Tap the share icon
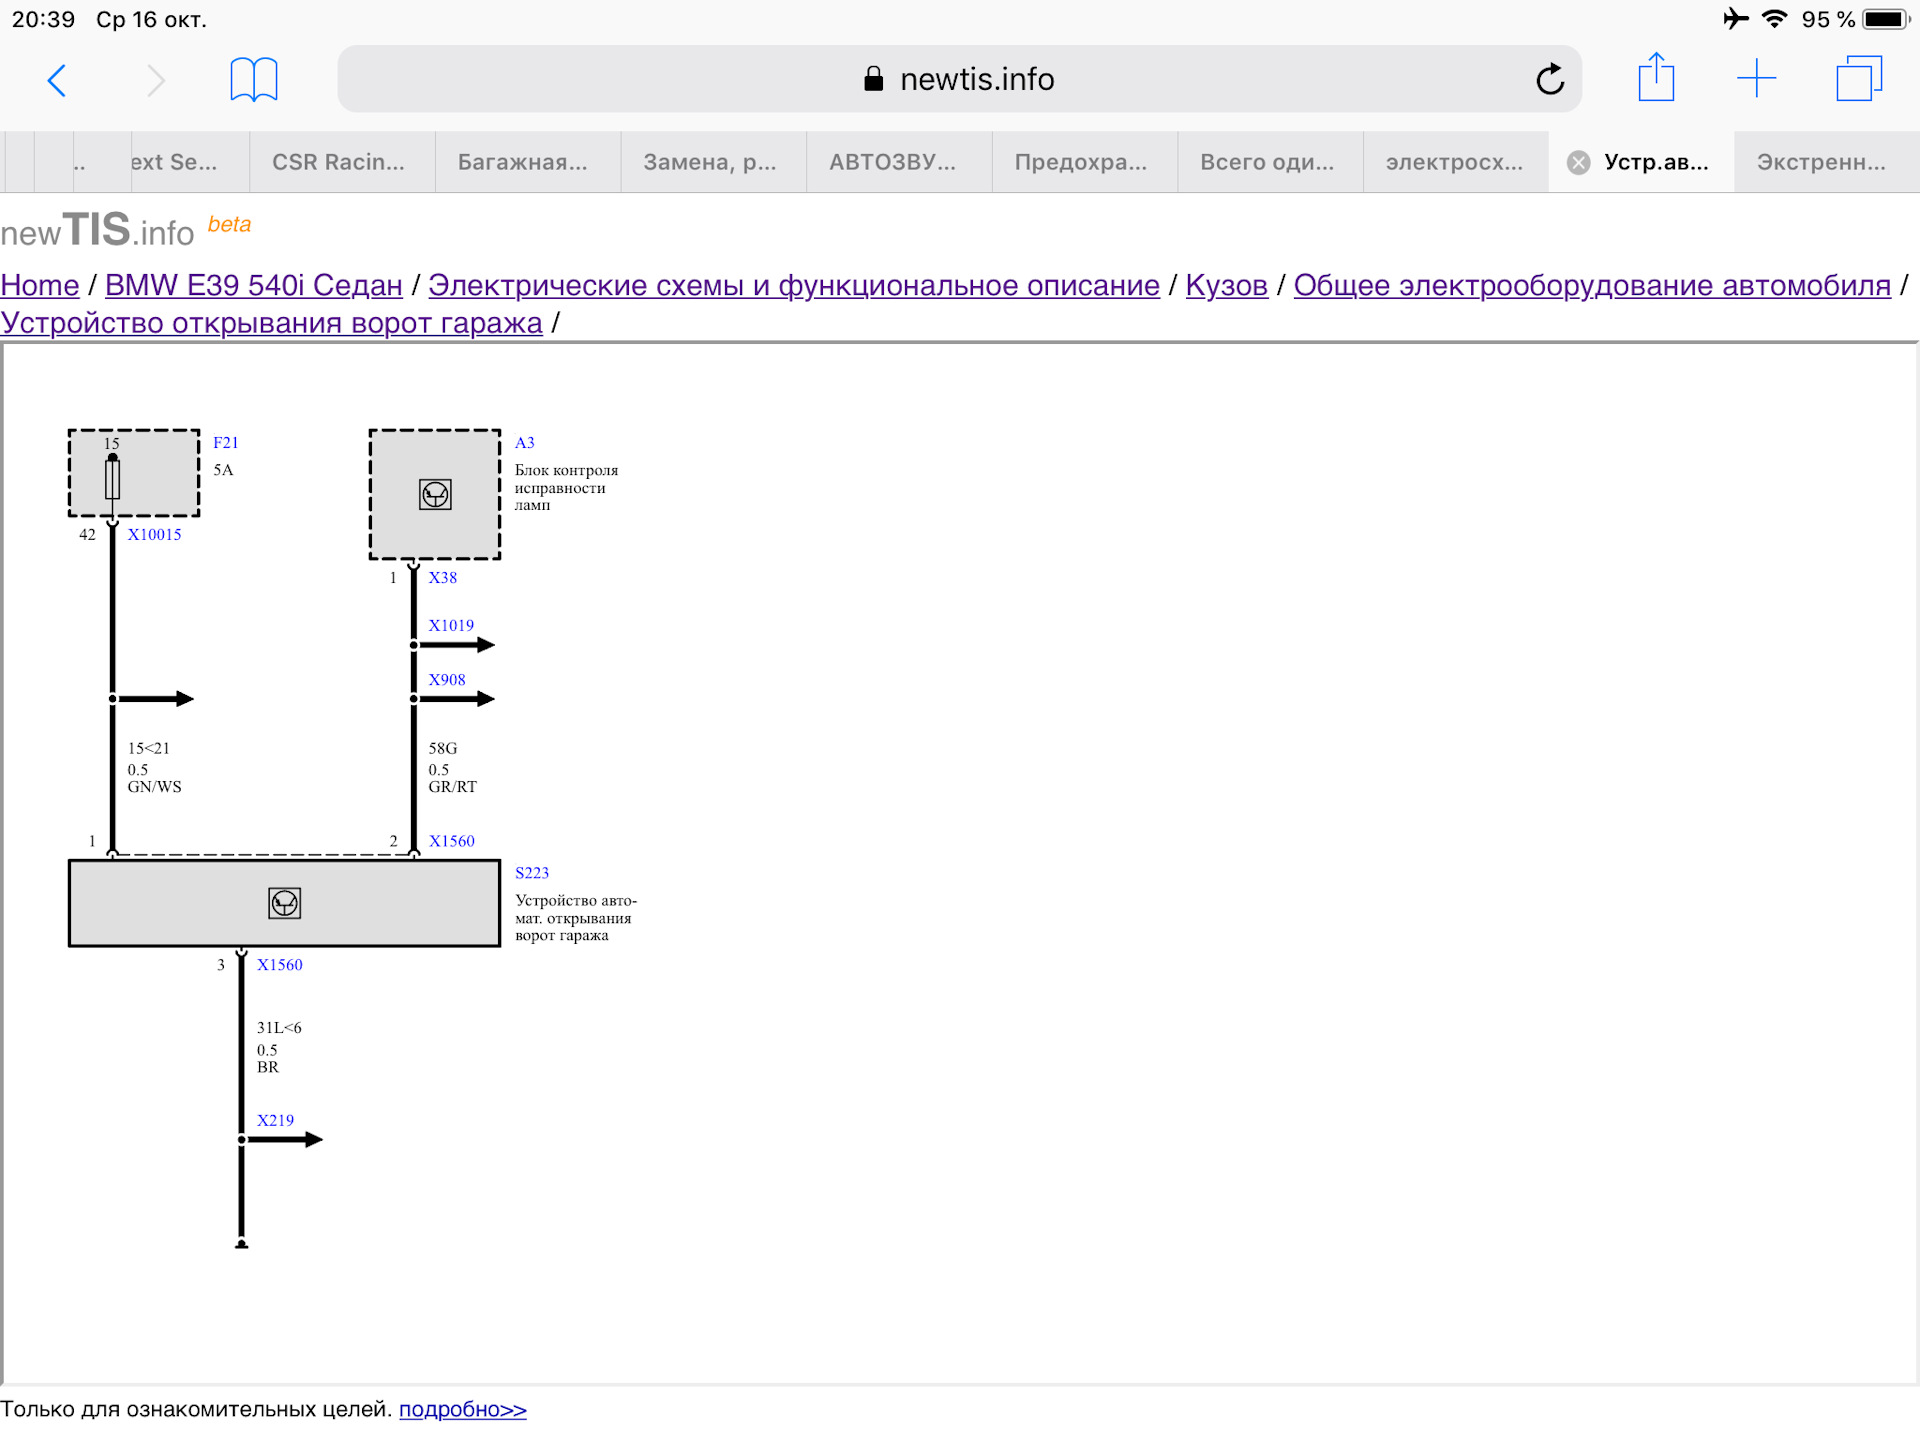 click(x=1656, y=78)
